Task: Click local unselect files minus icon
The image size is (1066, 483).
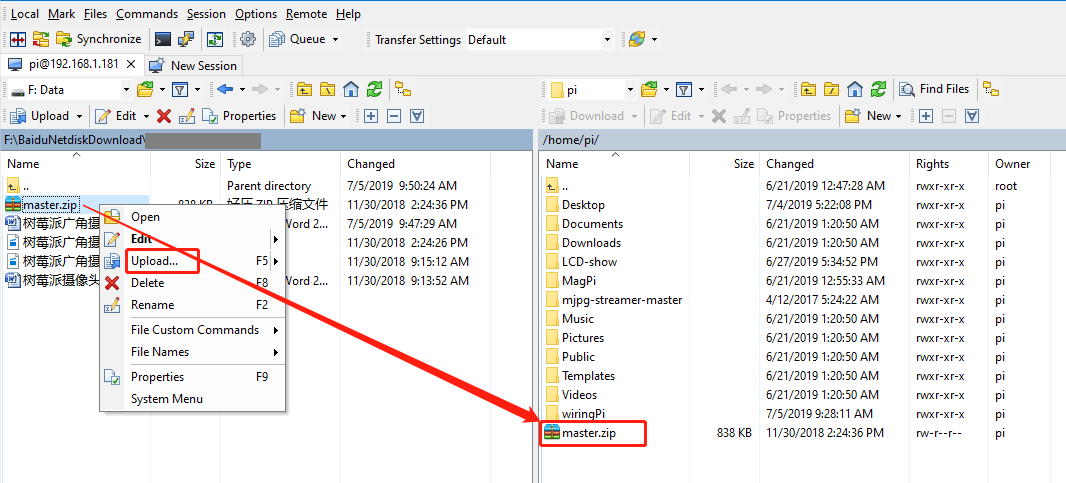Action: point(394,116)
